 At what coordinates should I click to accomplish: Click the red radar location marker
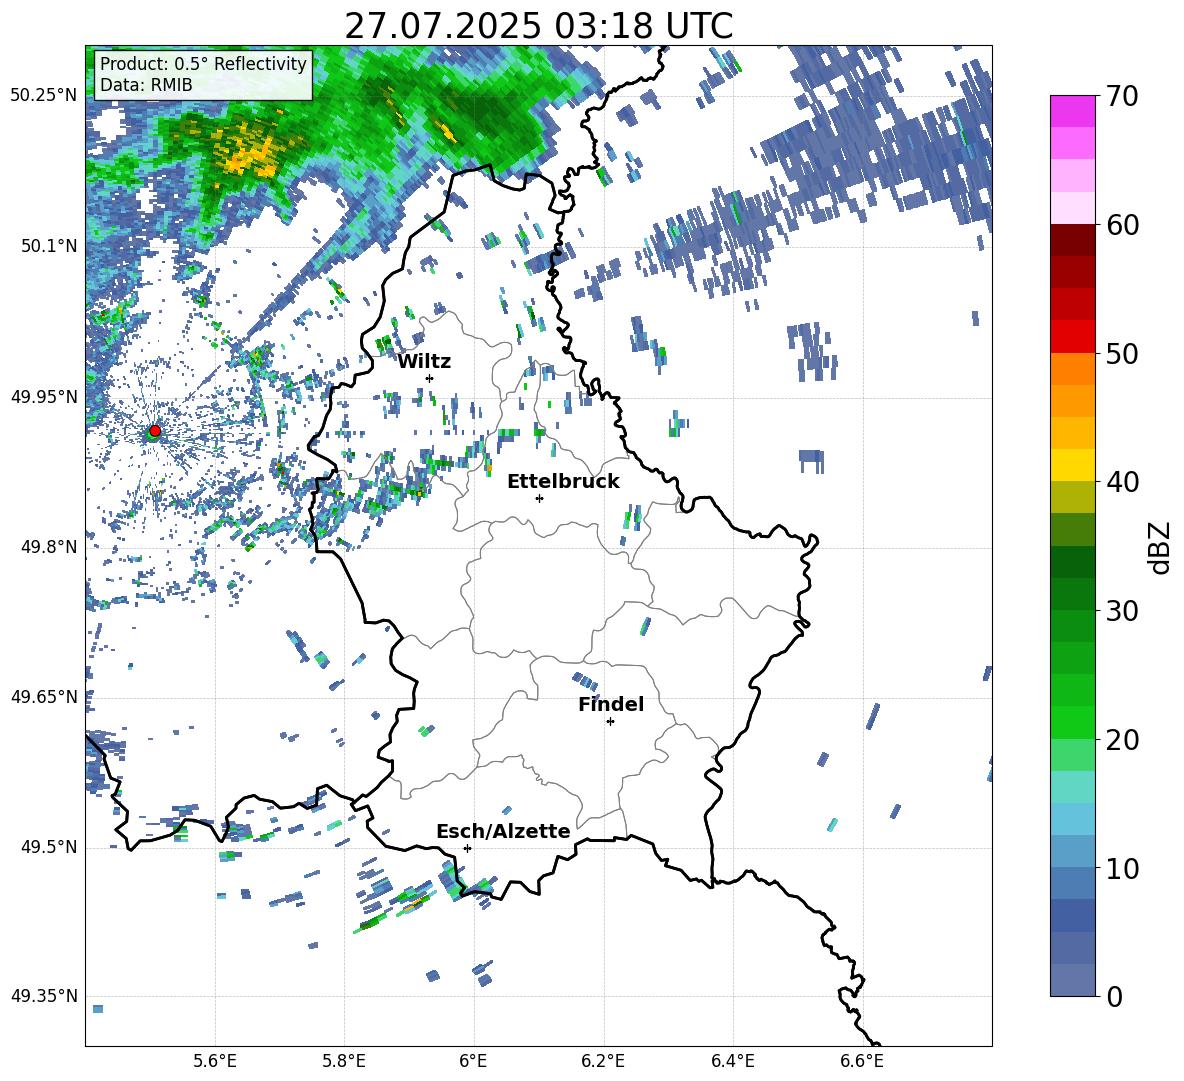pyautogui.click(x=155, y=431)
